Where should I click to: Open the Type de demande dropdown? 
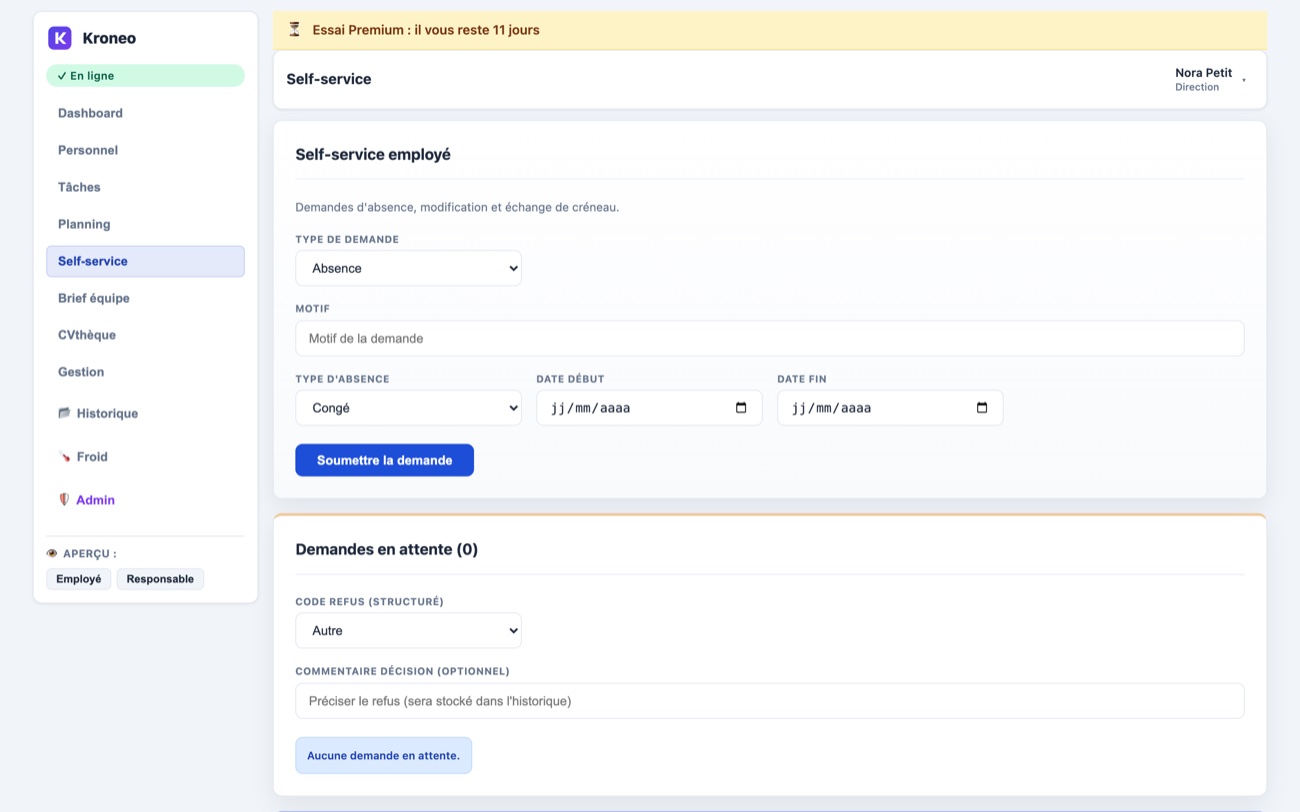coord(408,268)
